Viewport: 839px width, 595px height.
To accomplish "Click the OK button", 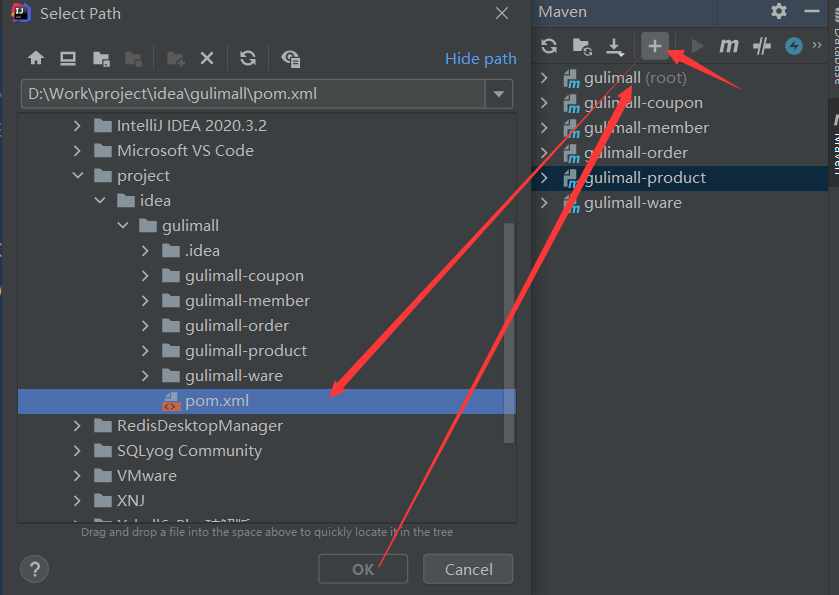I will pyautogui.click(x=363, y=569).
